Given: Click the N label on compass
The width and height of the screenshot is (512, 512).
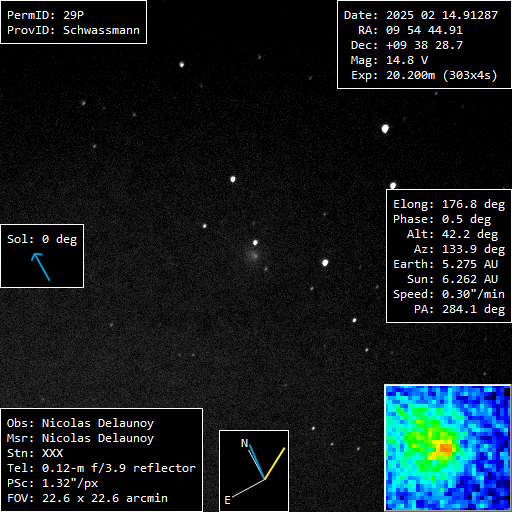Looking at the screenshot, I should [x=245, y=443].
